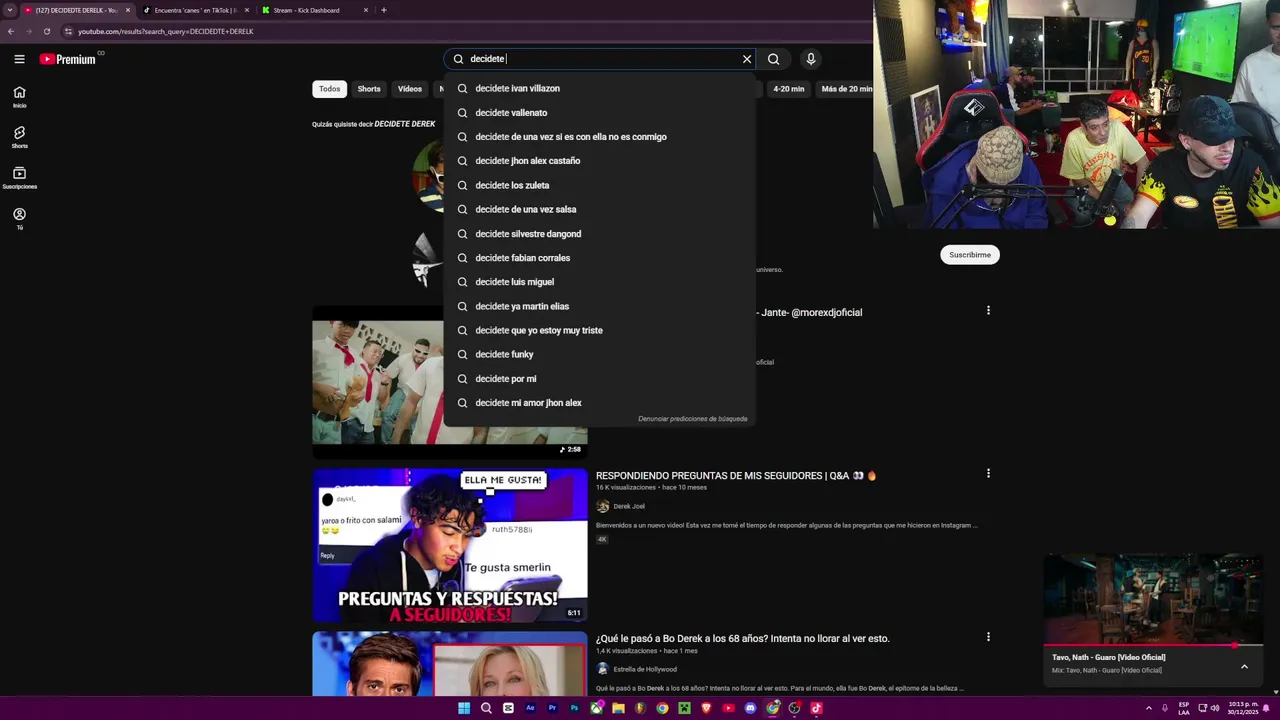1280x720 pixels.
Task: Open TikTok app from the taskbar
Action: 816,708
